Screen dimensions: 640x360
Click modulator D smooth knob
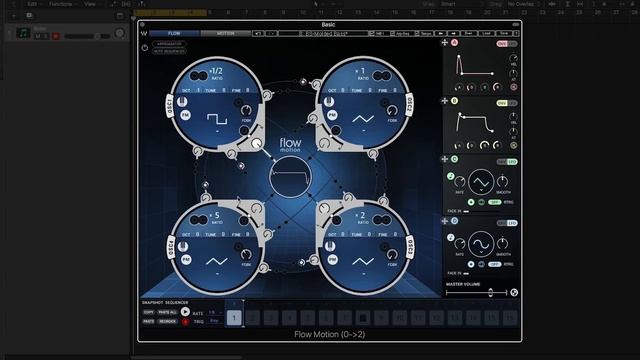[x=502, y=243]
